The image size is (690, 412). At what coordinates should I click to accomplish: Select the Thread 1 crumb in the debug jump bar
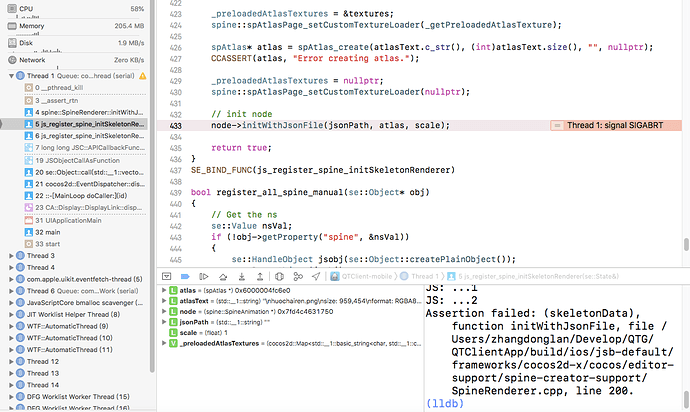[425, 276]
